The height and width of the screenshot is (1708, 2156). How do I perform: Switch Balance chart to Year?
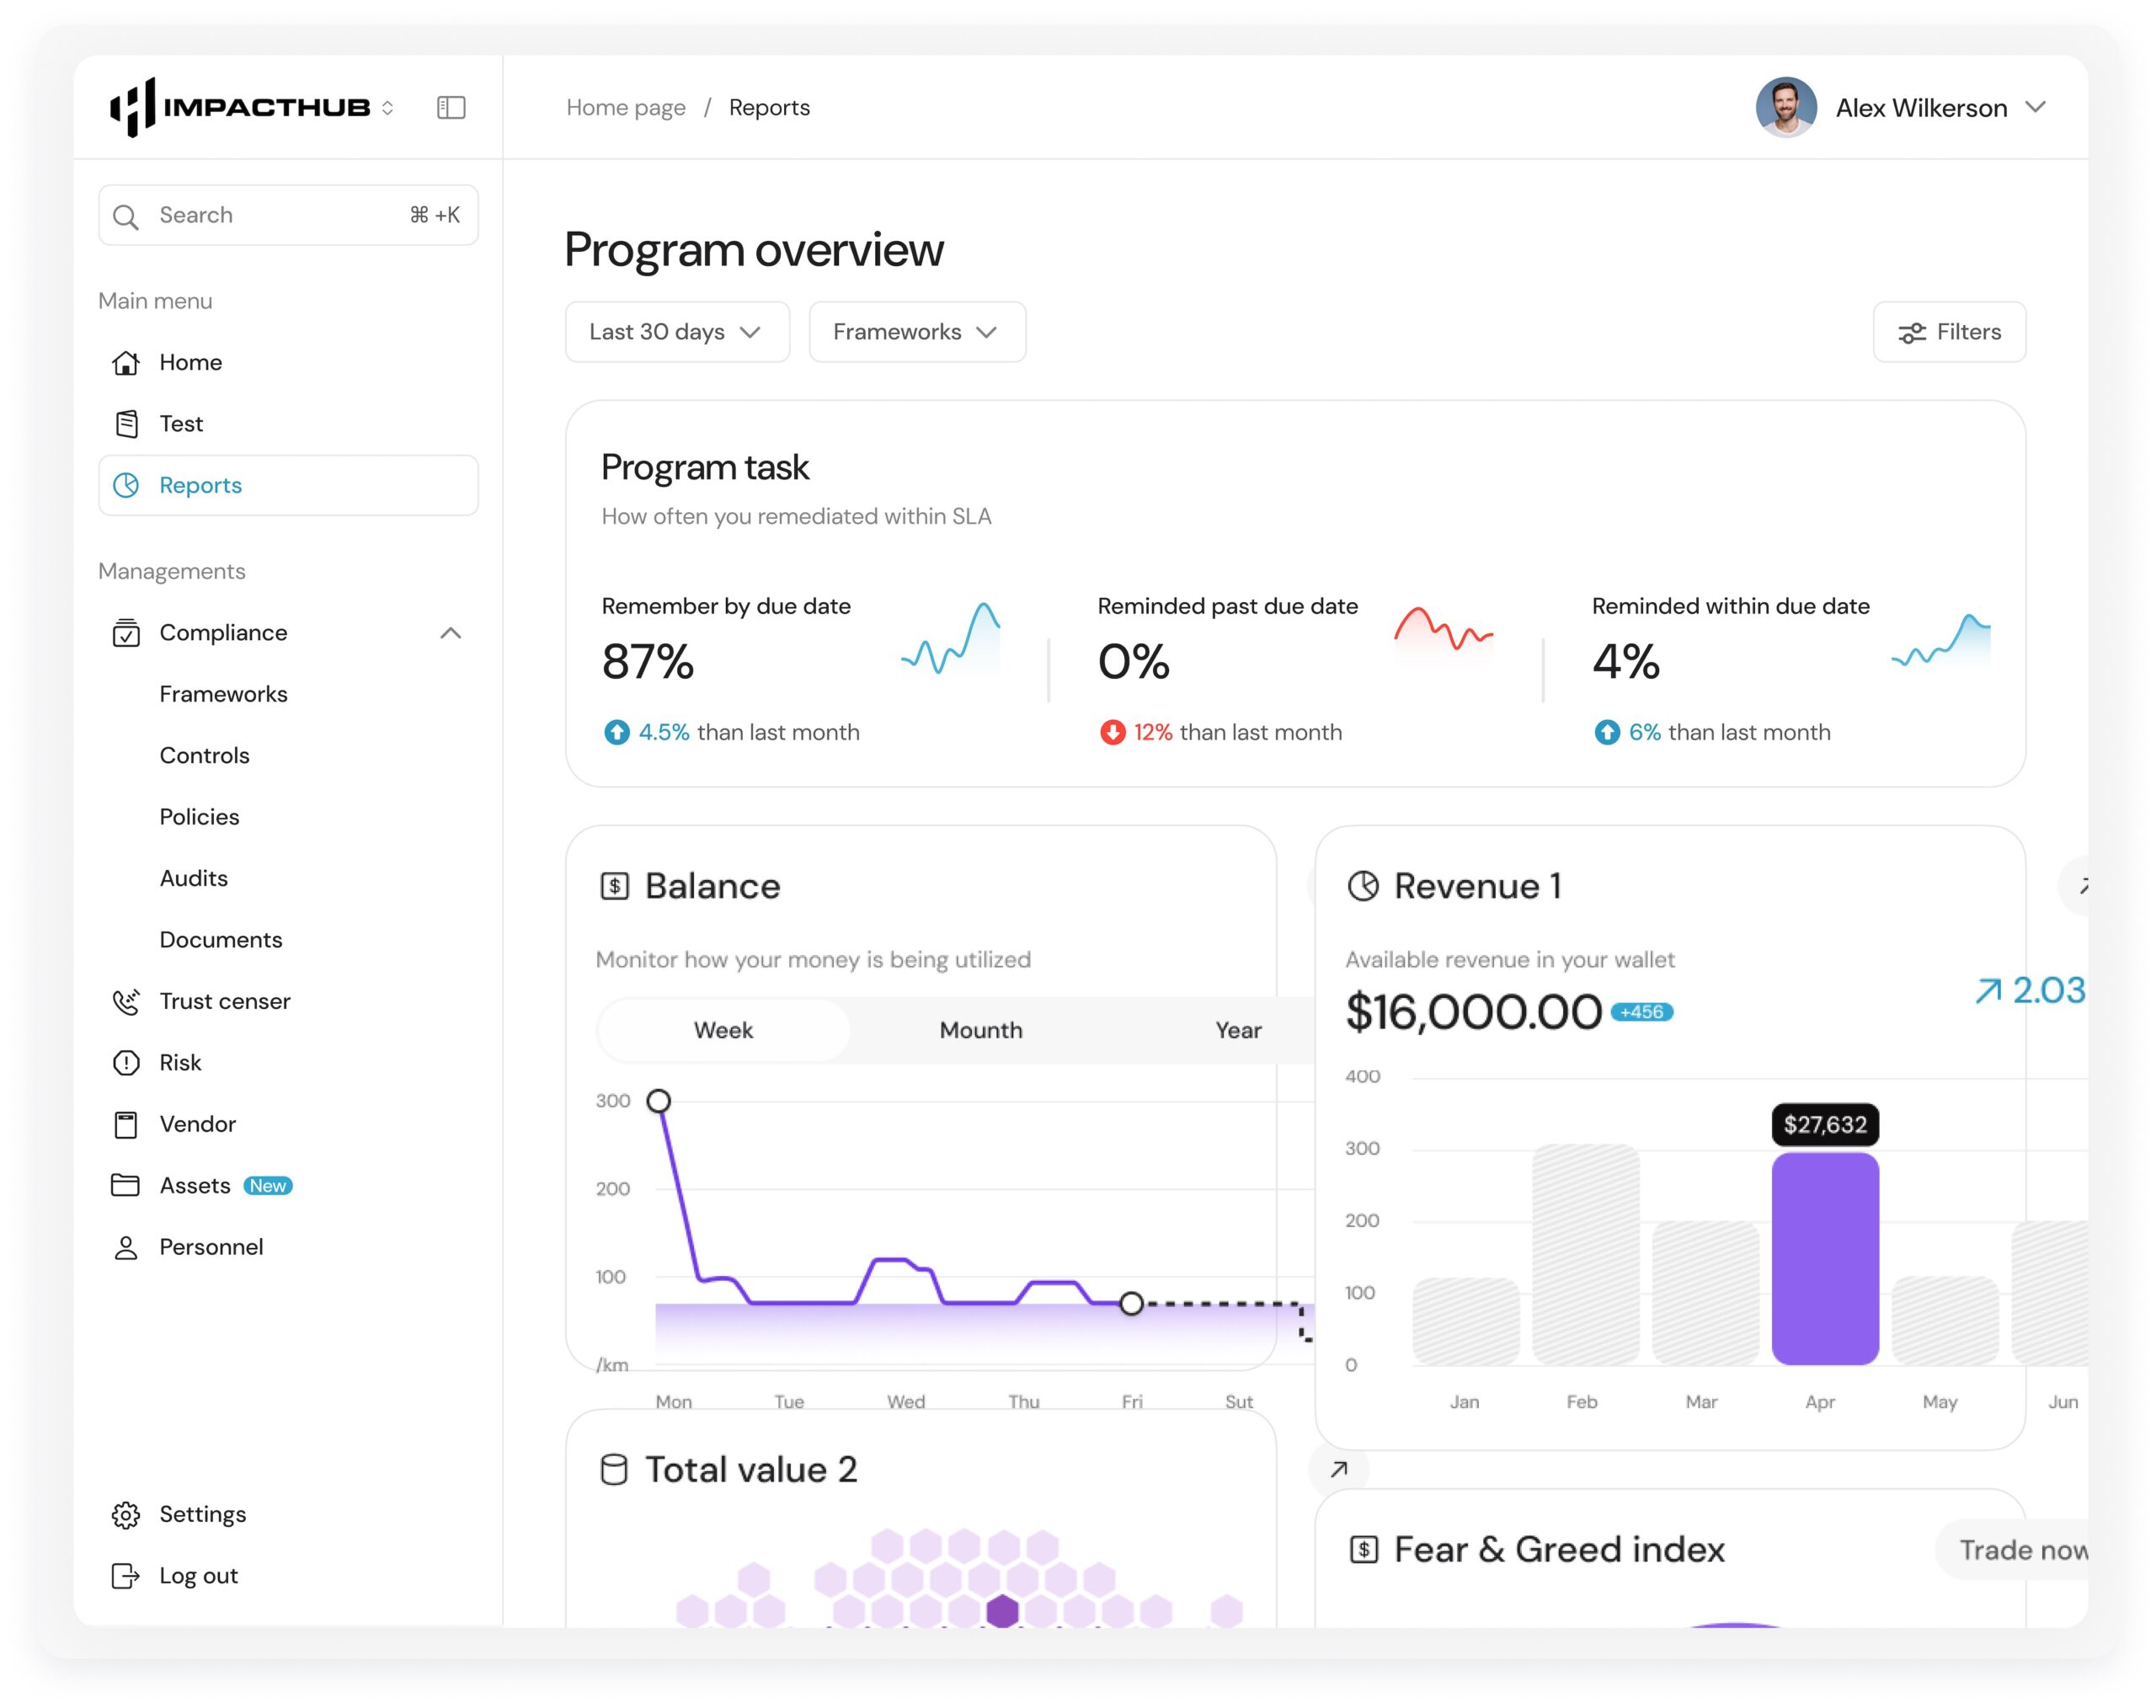pos(1238,1031)
